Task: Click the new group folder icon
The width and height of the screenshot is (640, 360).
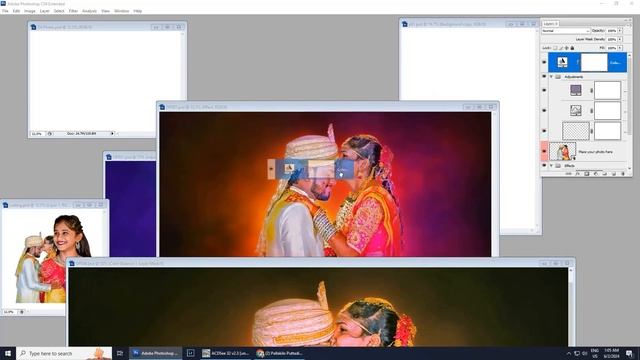Action: (x=604, y=173)
